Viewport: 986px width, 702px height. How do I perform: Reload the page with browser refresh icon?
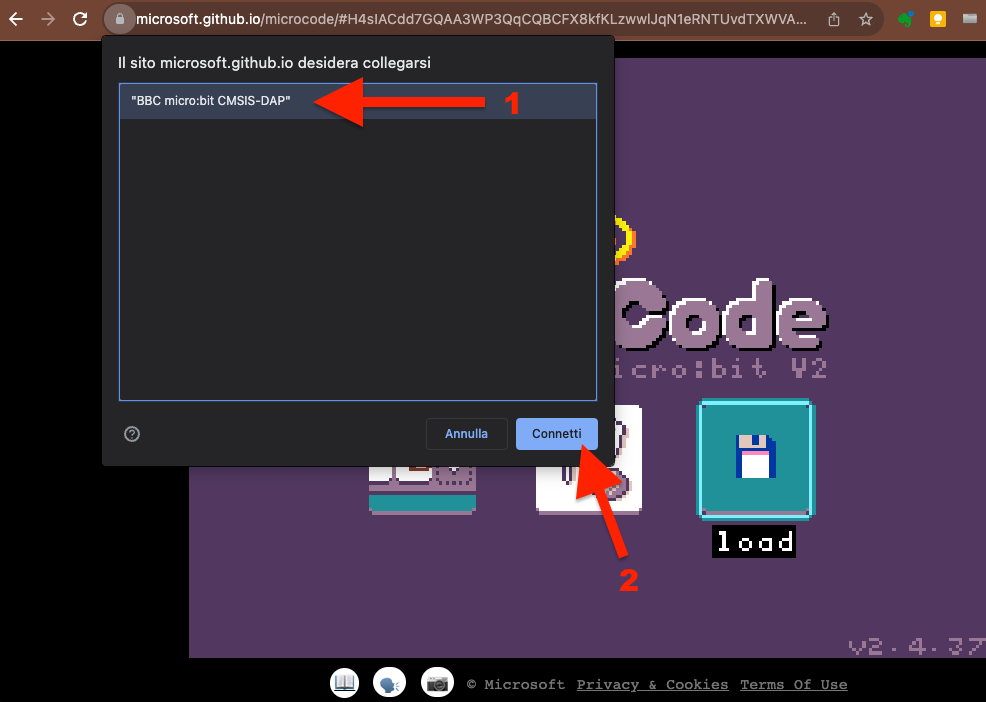(x=80, y=19)
